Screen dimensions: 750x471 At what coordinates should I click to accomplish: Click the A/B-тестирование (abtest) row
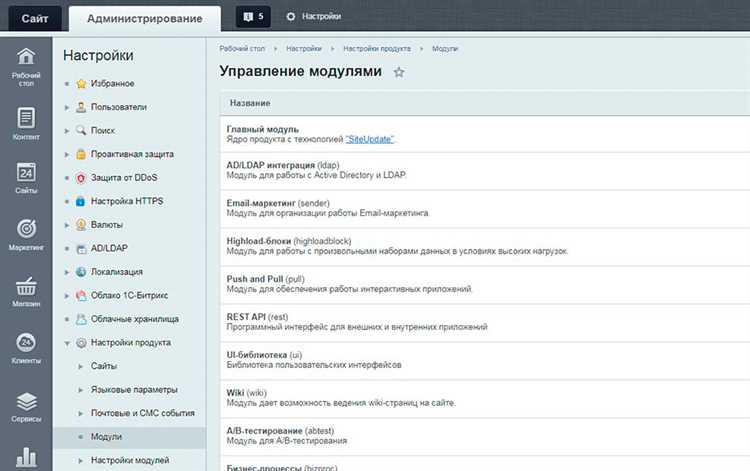pyautogui.click(x=485, y=436)
